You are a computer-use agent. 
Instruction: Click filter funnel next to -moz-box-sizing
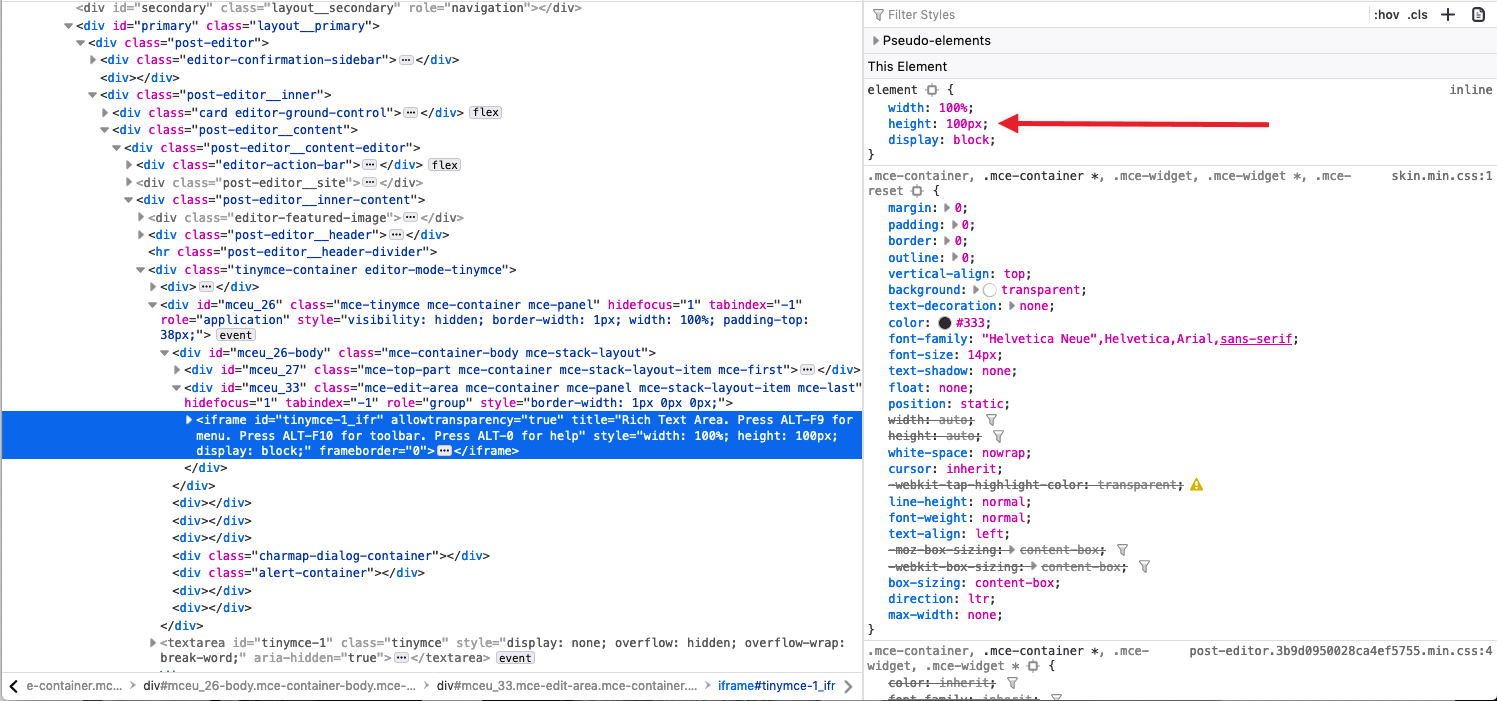click(x=1122, y=550)
